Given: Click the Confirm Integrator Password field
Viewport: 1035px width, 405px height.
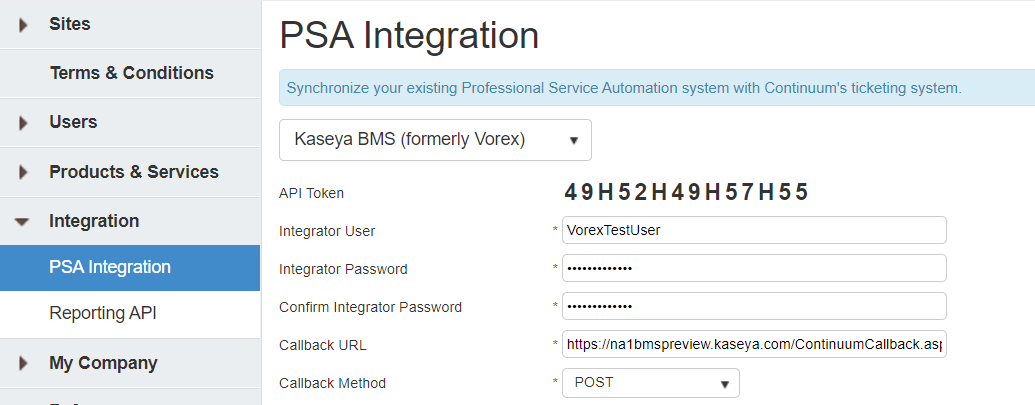Looking at the screenshot, I should 754,306.
